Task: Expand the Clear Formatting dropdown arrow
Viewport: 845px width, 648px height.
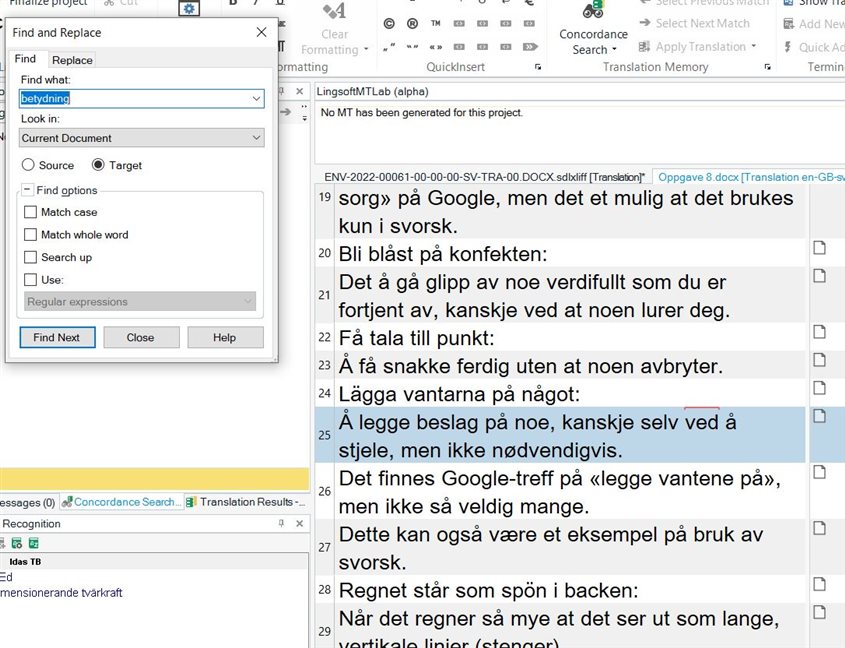Action: point(366,49)
